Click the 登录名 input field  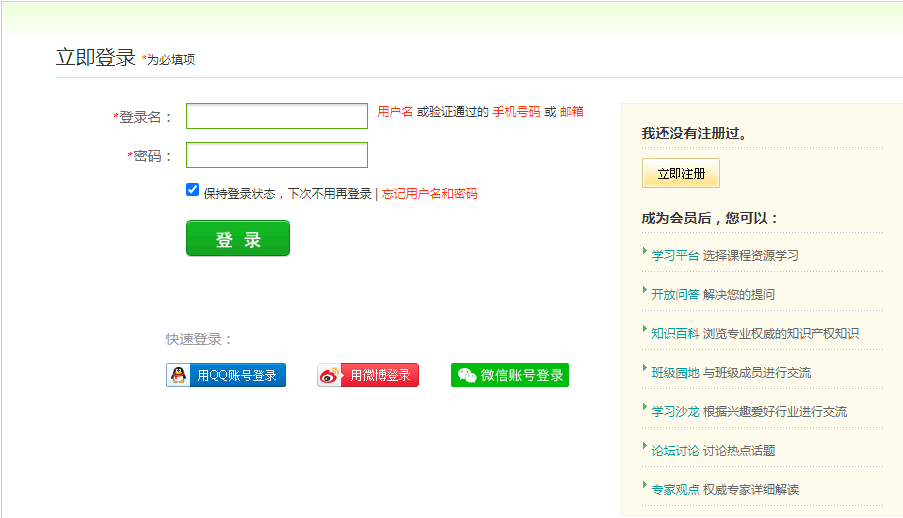click(277, 116)
